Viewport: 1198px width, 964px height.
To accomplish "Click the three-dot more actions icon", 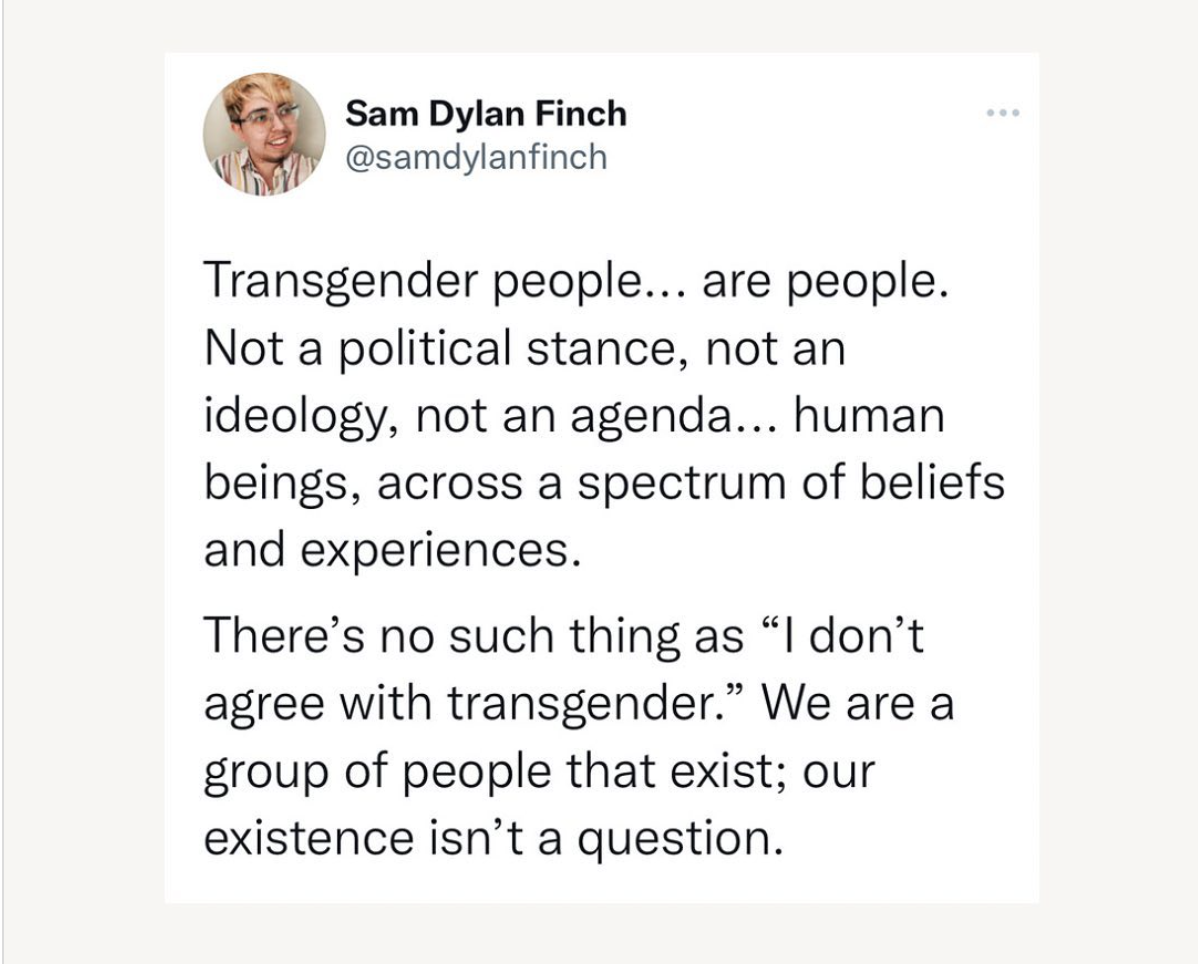I will [x=1003, y=112].
